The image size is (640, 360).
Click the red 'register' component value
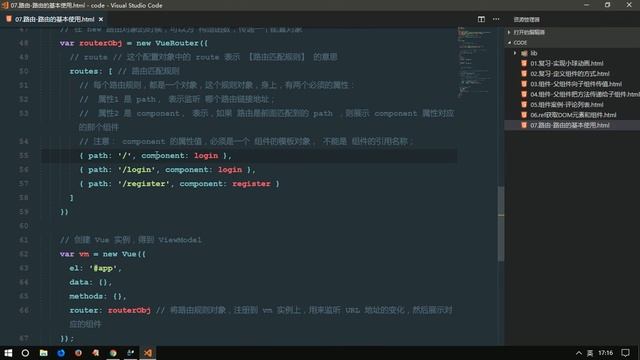[251, 184]
